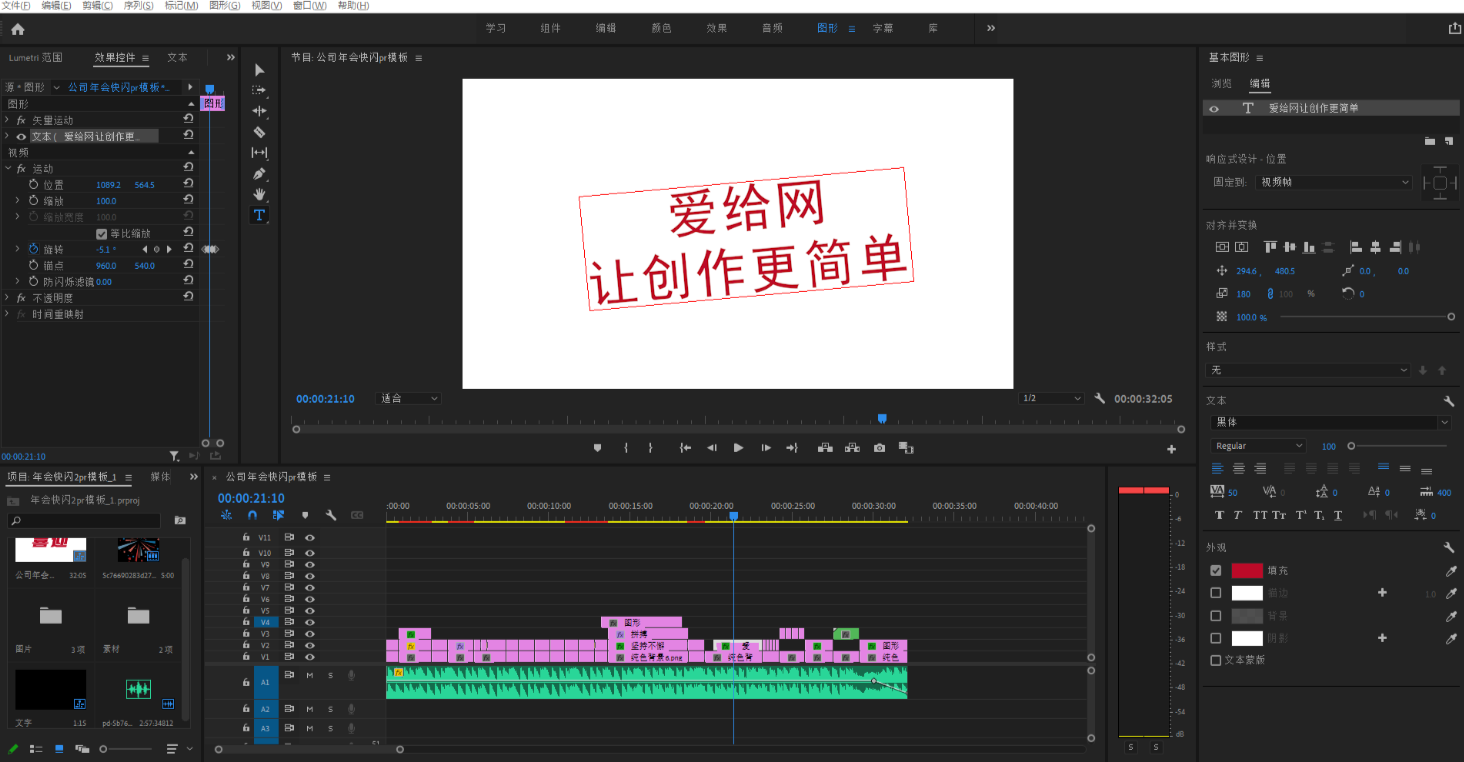This screenshot has width=1464, height=762.
Task: Show more workspaces via overflow chevron
Action: (x=991, y=28)
